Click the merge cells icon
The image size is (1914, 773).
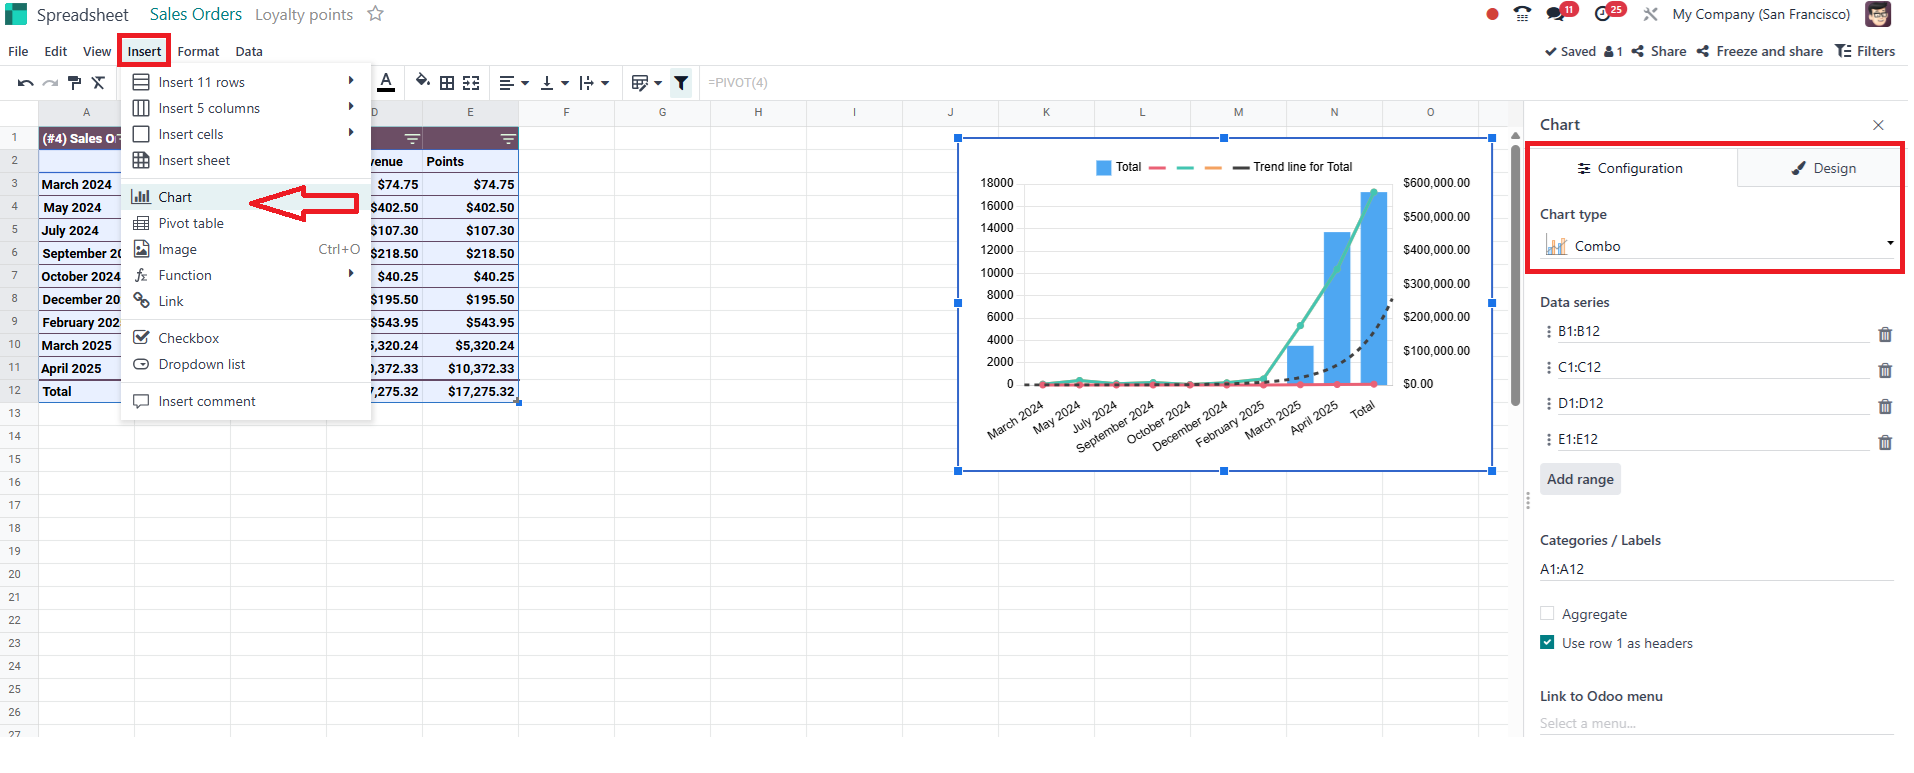[471, 83]
